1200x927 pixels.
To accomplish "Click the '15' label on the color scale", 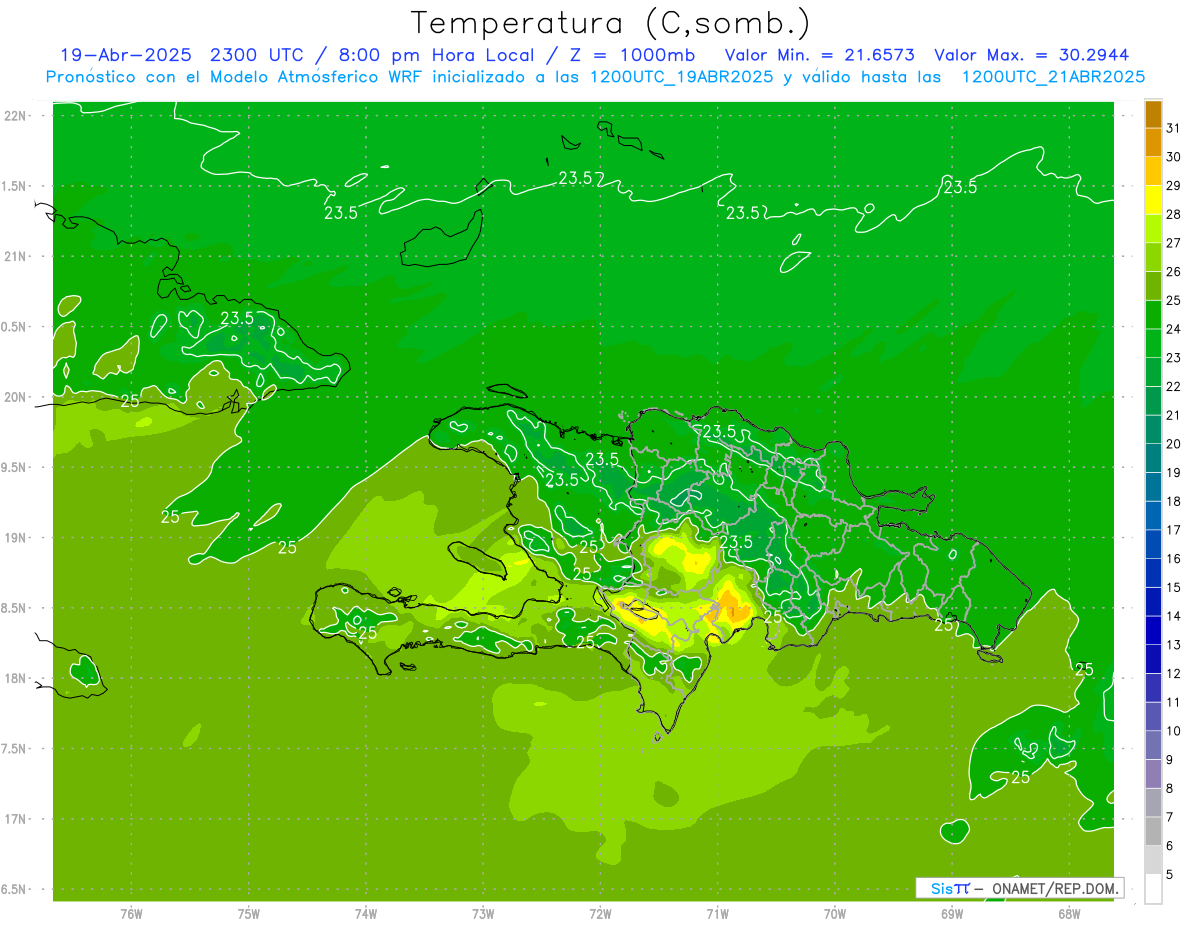I will 1173,588.
